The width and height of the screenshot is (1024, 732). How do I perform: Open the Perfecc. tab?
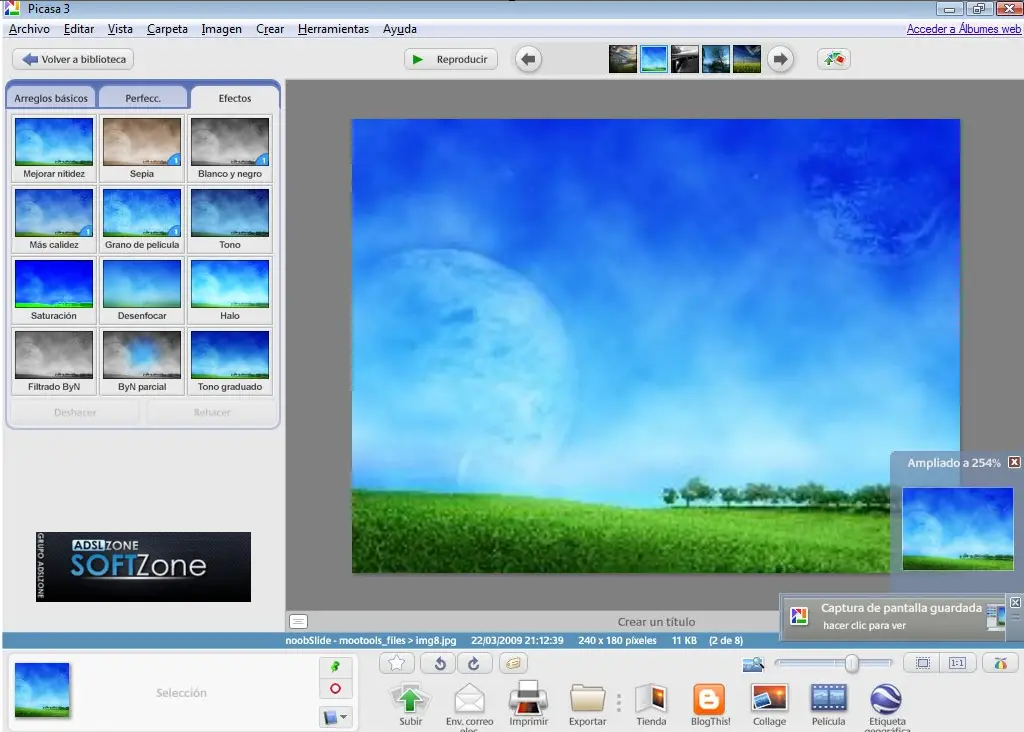click(143, 98)
